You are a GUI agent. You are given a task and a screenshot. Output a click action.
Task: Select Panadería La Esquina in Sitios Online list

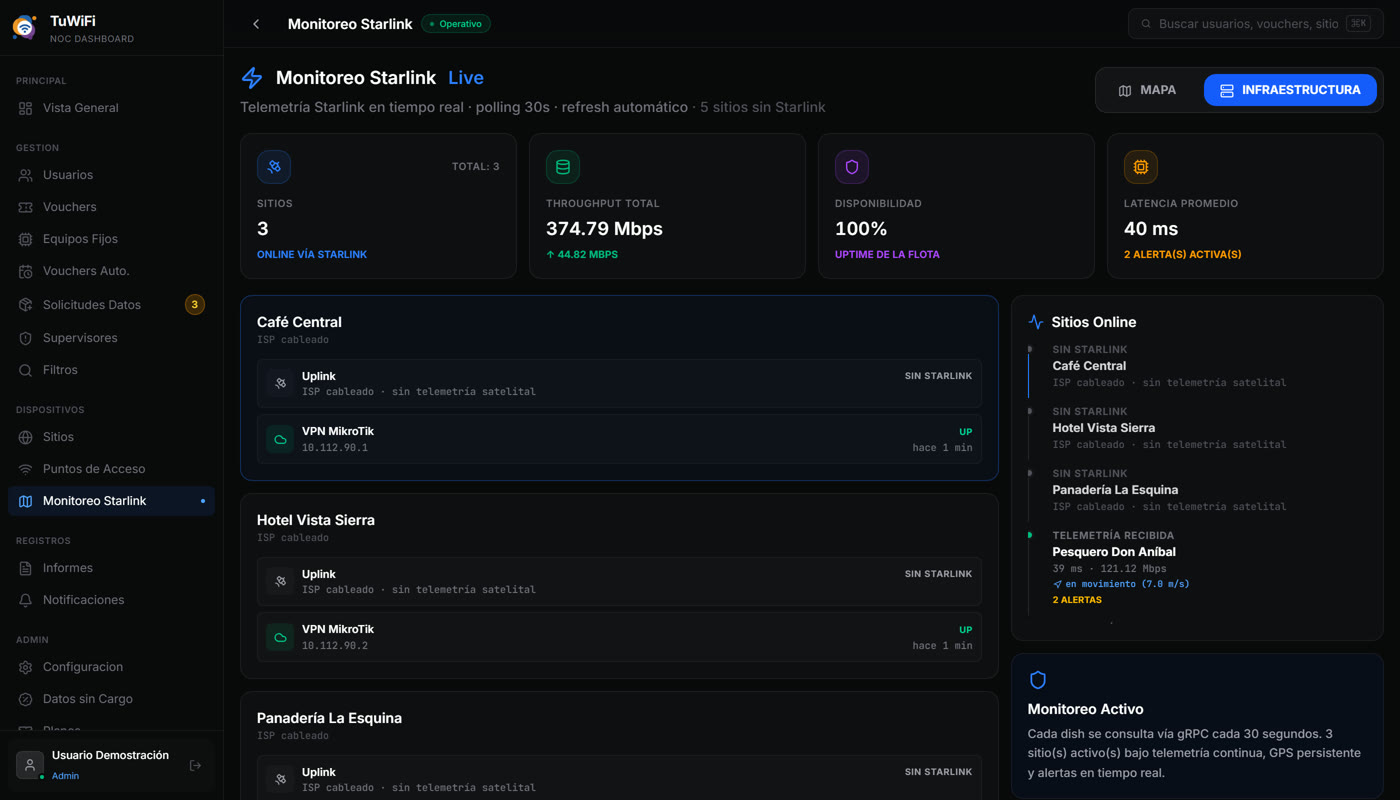pos(1115,490)
